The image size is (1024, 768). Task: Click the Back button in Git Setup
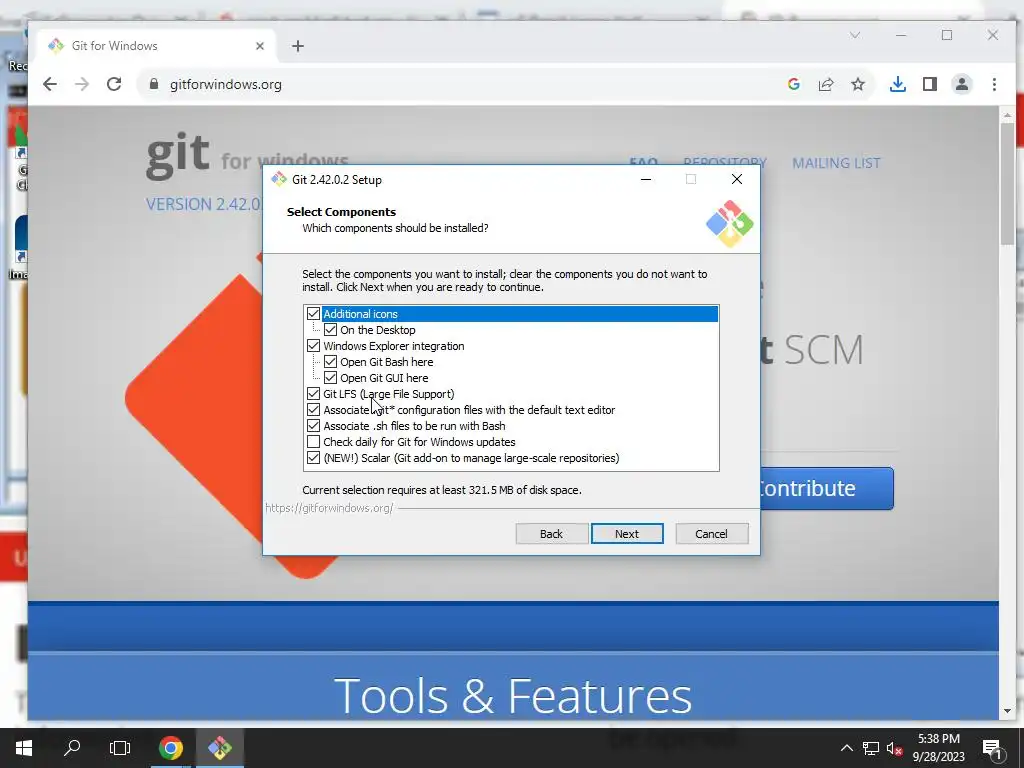pyautogui.click(x=551, y=534)
